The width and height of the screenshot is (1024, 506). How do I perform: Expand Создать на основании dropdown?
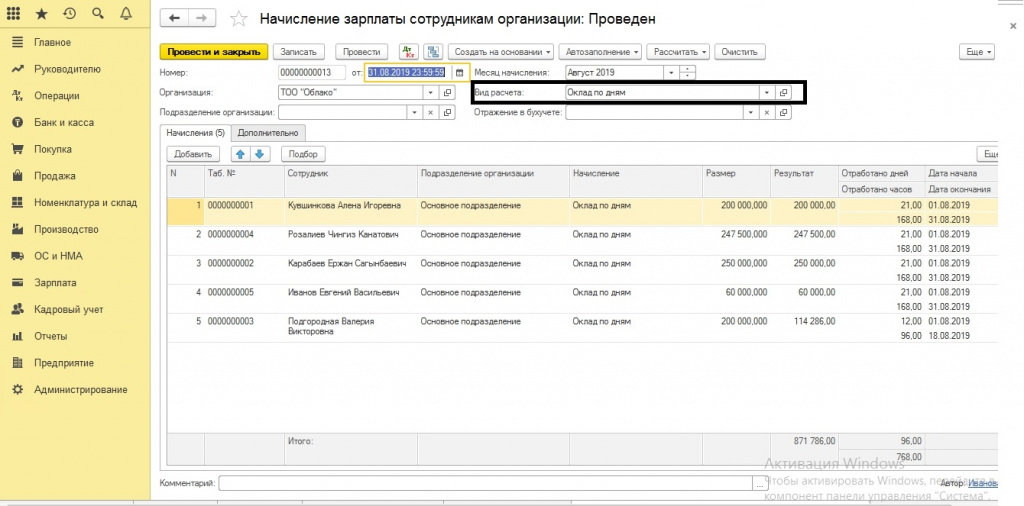[502, 52]
